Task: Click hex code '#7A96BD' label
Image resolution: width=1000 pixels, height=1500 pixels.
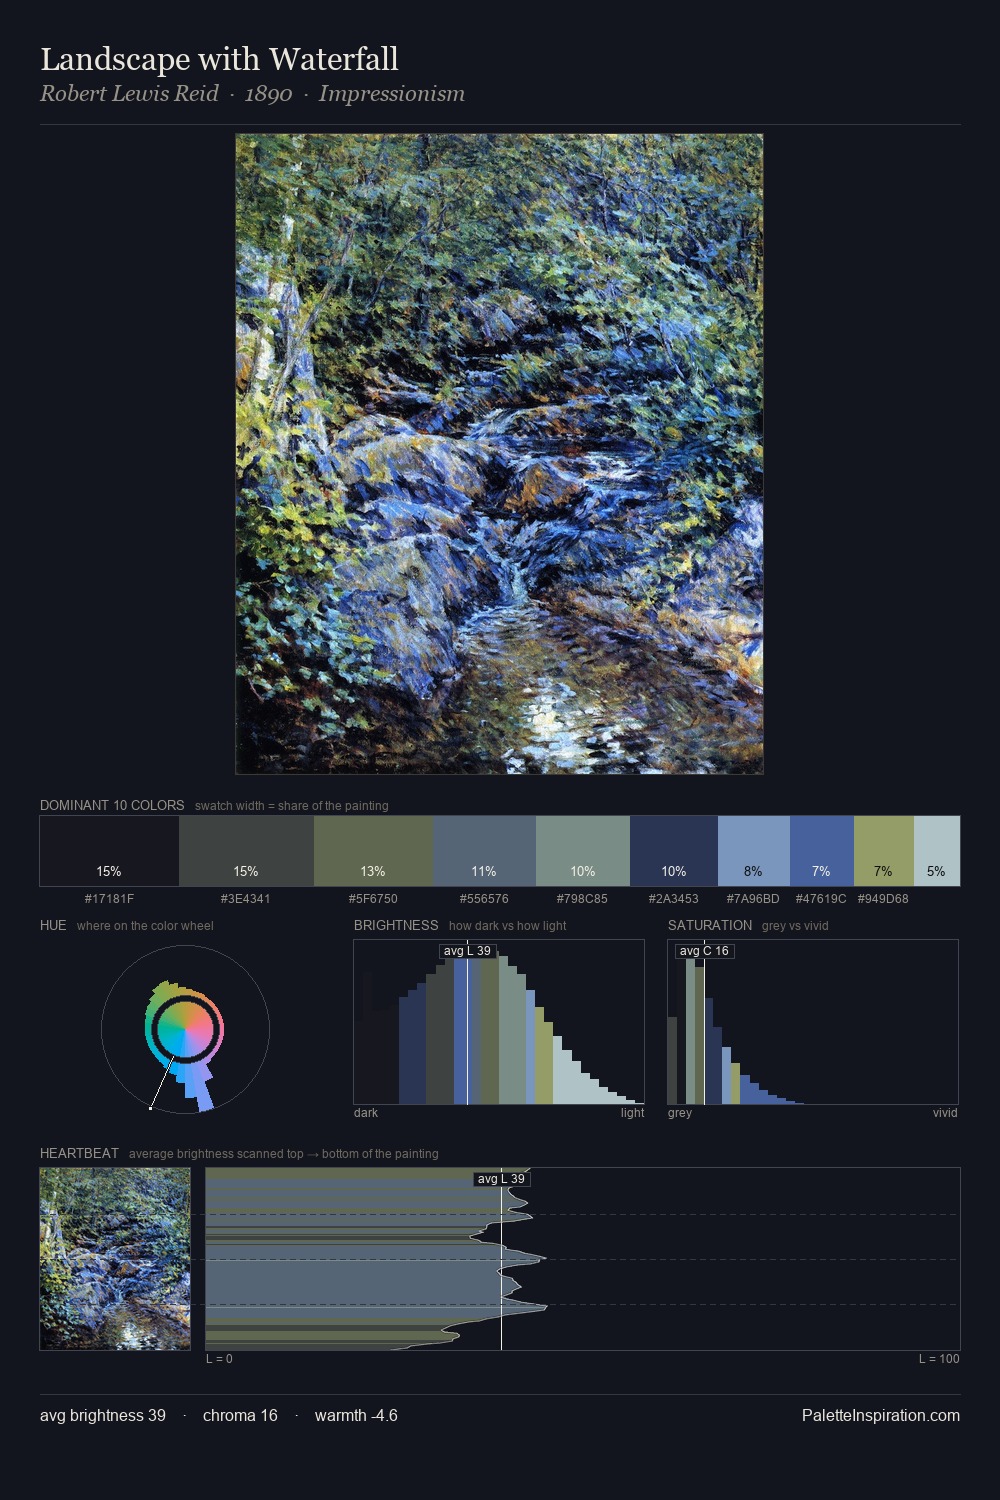Action: tap(753, 899)
